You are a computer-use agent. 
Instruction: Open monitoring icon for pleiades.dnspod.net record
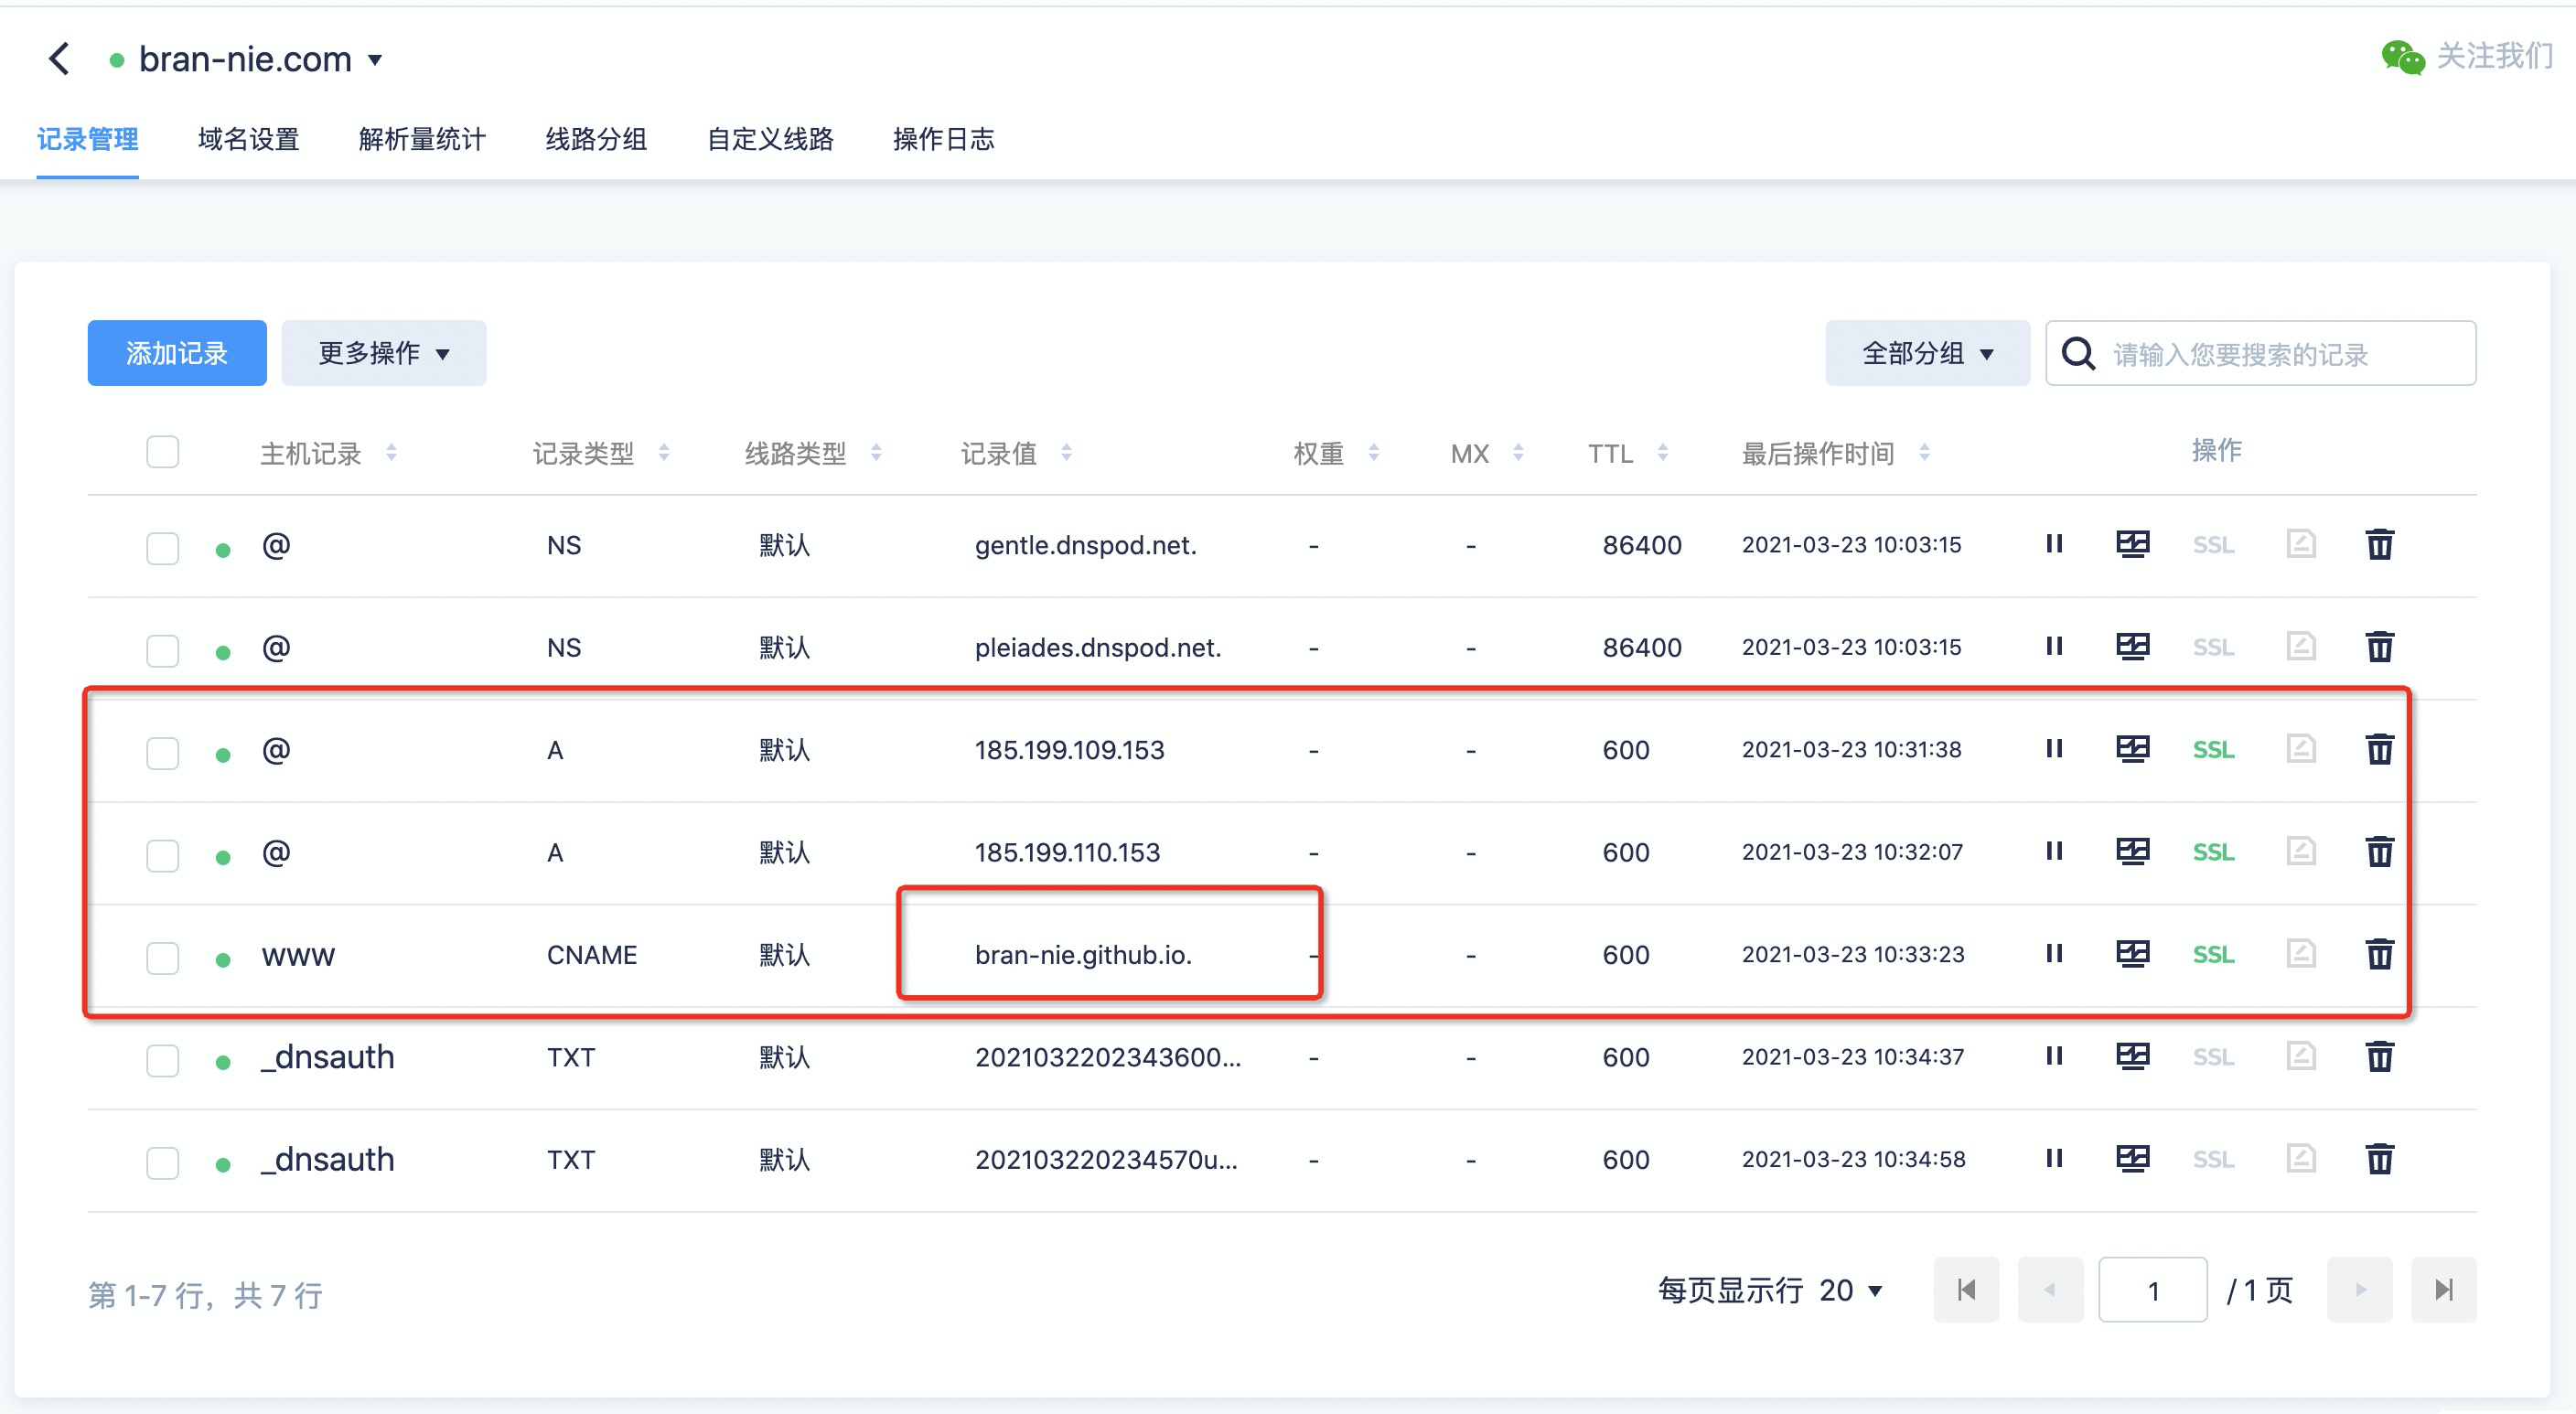[x=2132, y=647]
